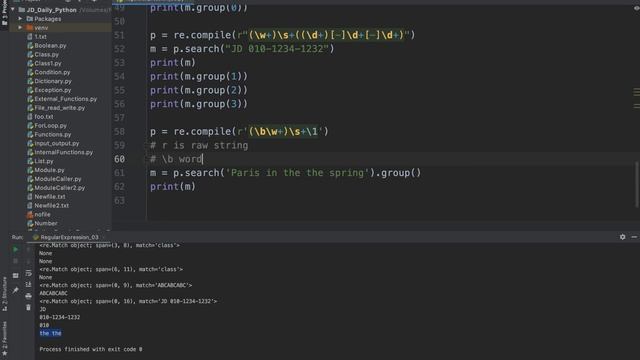The height and width of the screenshot is (360, 640).
Task: Open Input_output.py in the project tree
Action: point(57,143)
